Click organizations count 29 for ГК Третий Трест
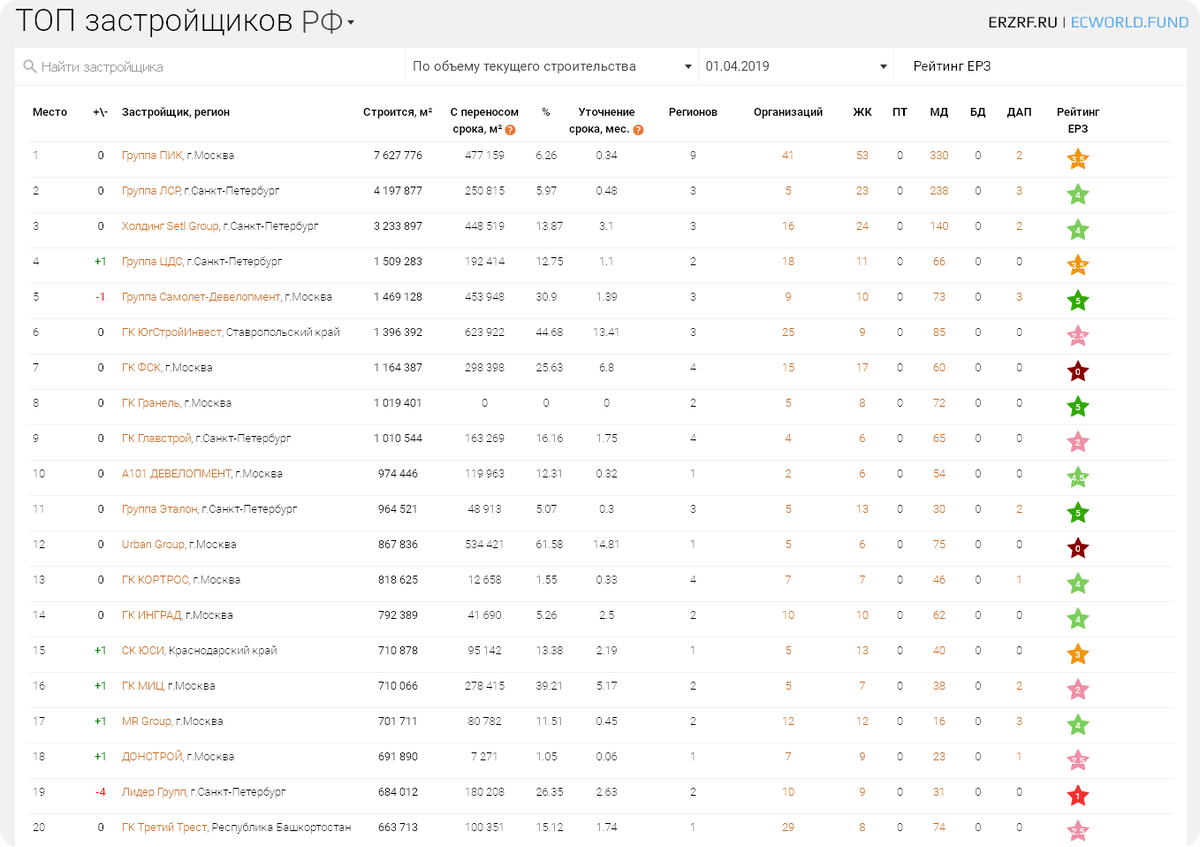Screen dimensions: 1200x847 [788, 828]
